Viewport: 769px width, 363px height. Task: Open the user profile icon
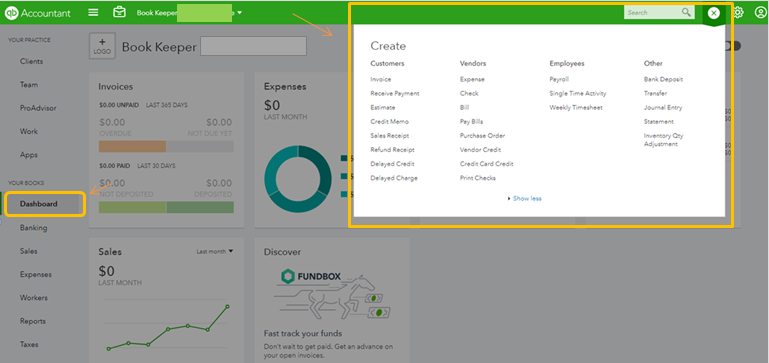tap(760, 13)
